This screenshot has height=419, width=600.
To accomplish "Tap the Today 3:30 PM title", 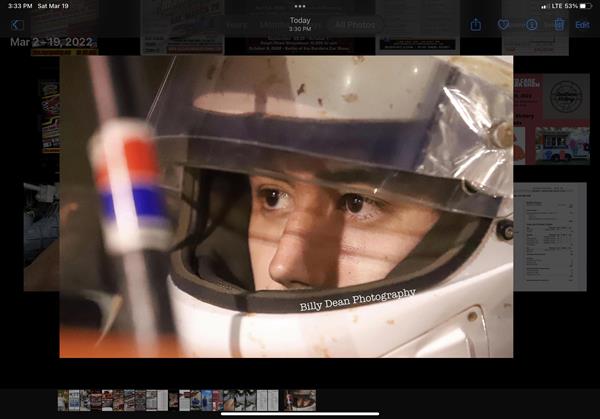I will click(x=300, y=24).
